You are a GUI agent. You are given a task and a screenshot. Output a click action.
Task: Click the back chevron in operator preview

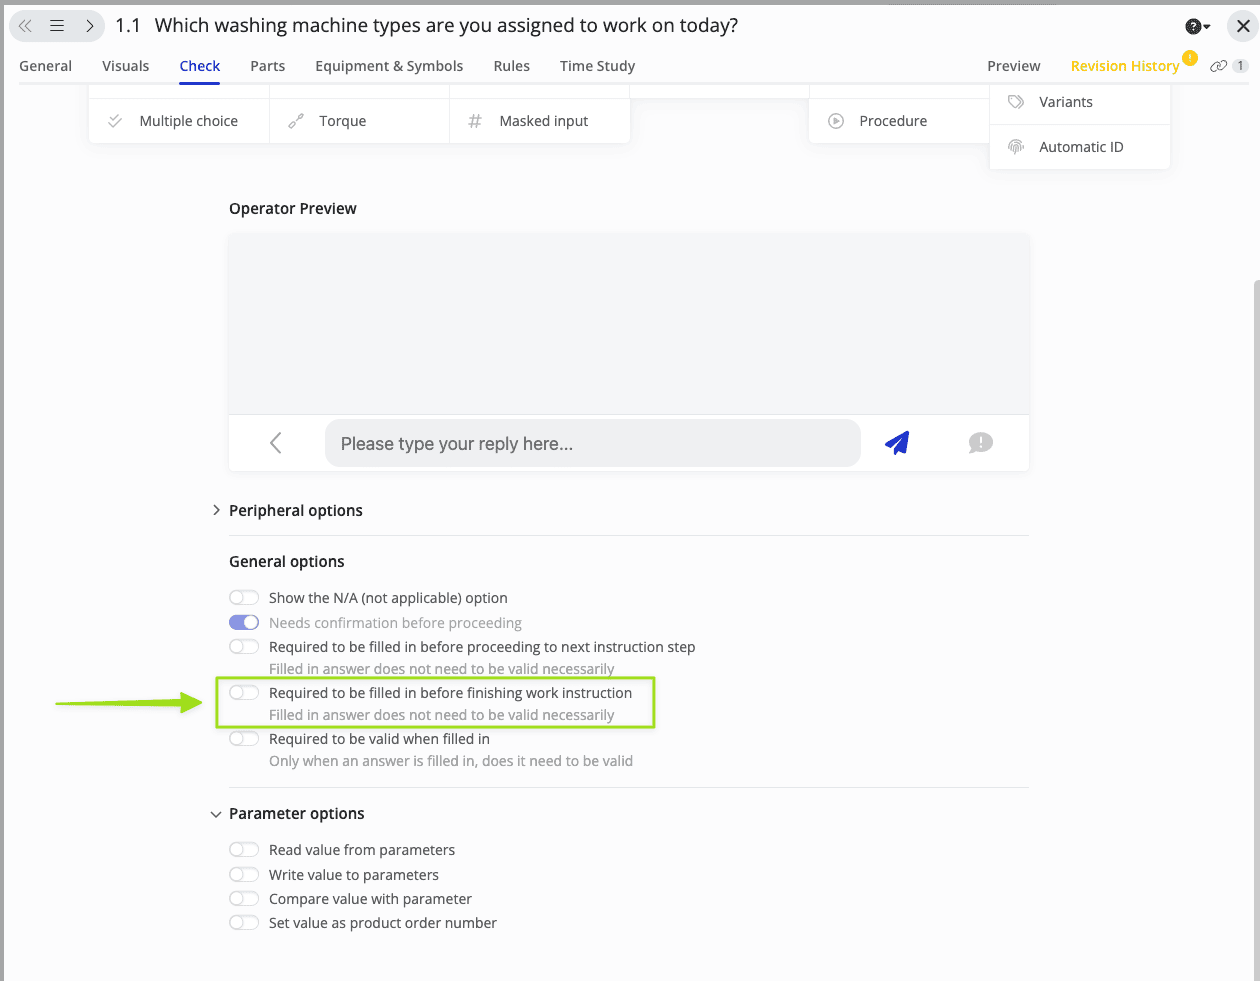pyautogui.click(x=276, y=443)
